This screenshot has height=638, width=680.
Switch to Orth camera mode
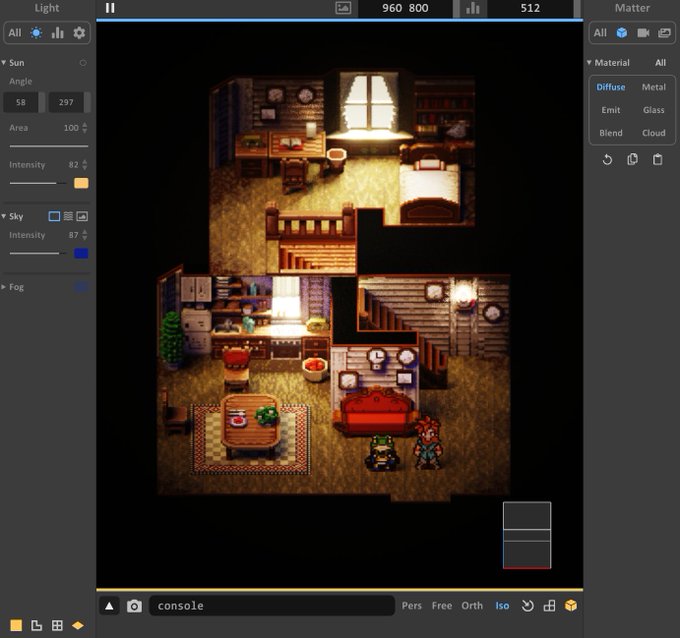[472, 605]
